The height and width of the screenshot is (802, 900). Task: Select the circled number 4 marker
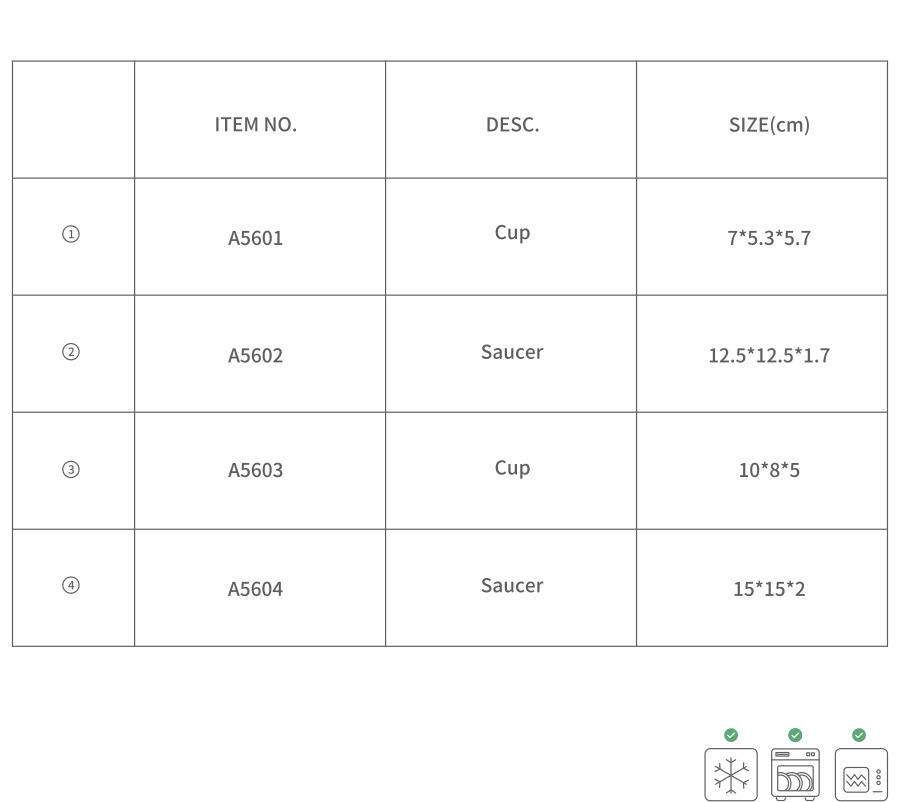tap(71, 586)
